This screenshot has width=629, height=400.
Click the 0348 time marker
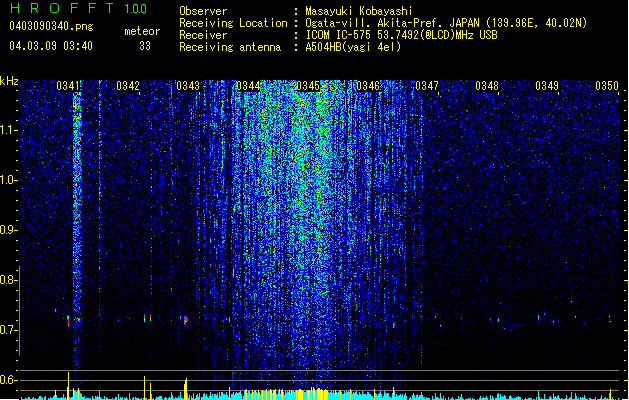point(487,86)
